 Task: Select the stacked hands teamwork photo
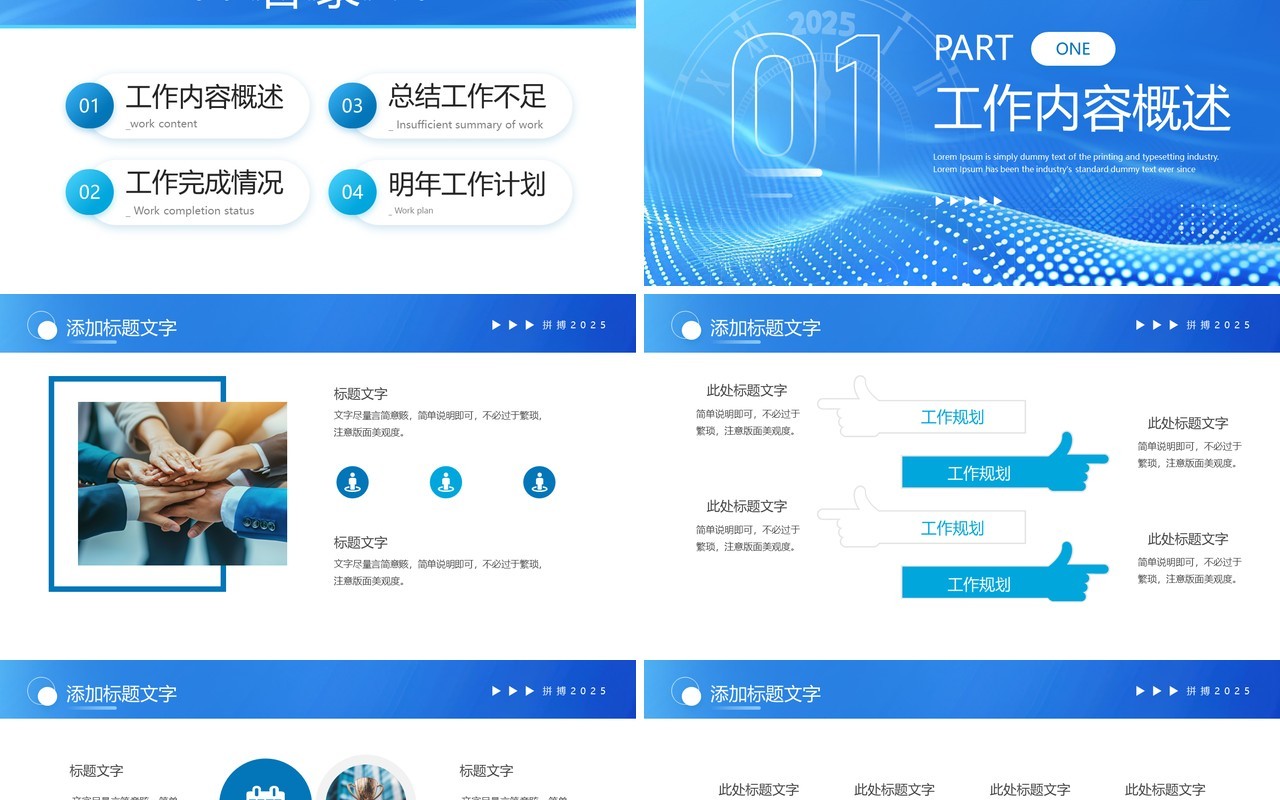(183, 484)
